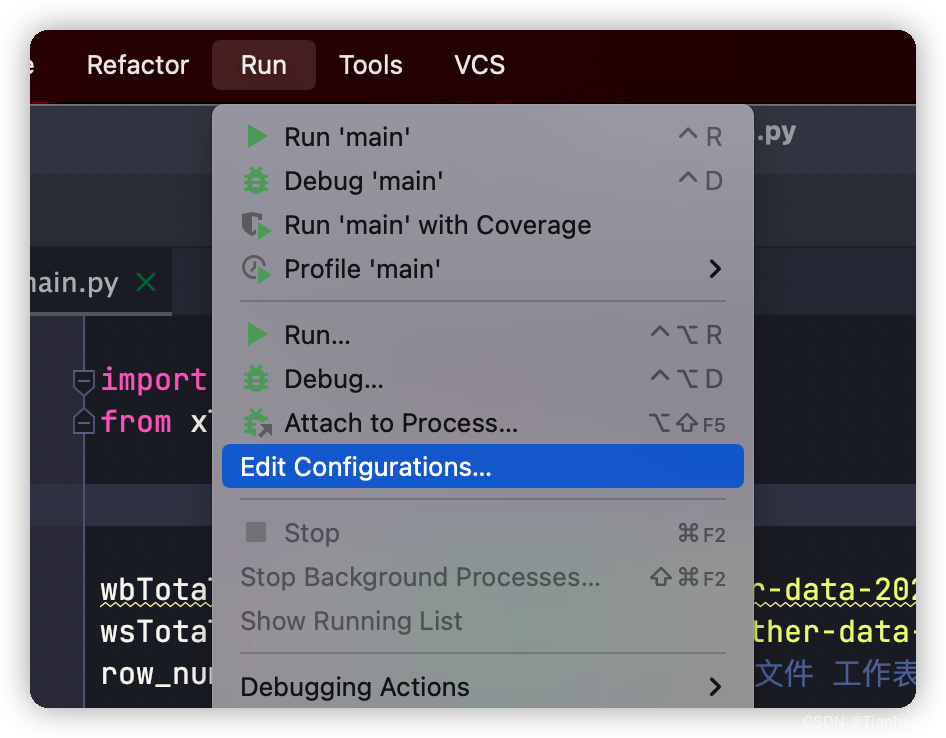Click the green Run 'main' play icon
The height and width of the screenshot is (738, 946).
pyautogui.click(x=257, y=137)
